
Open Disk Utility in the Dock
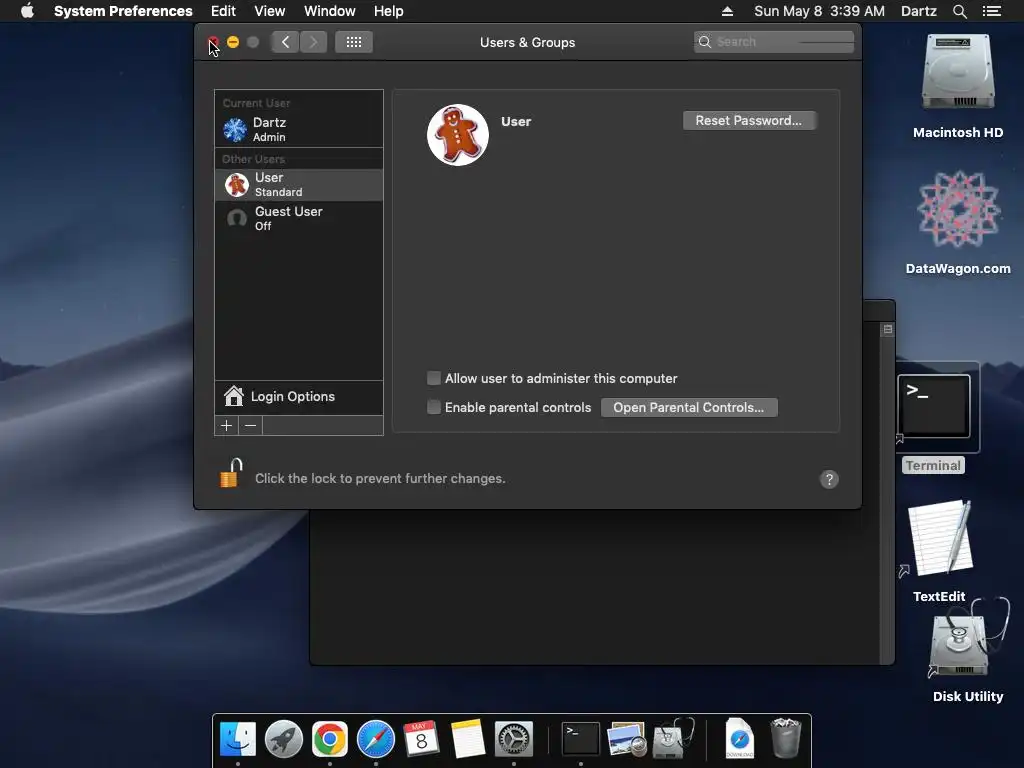click(673, 739)
